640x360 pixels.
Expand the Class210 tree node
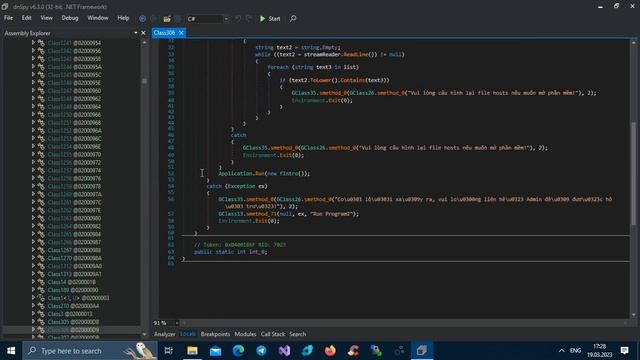pos(33,306)
